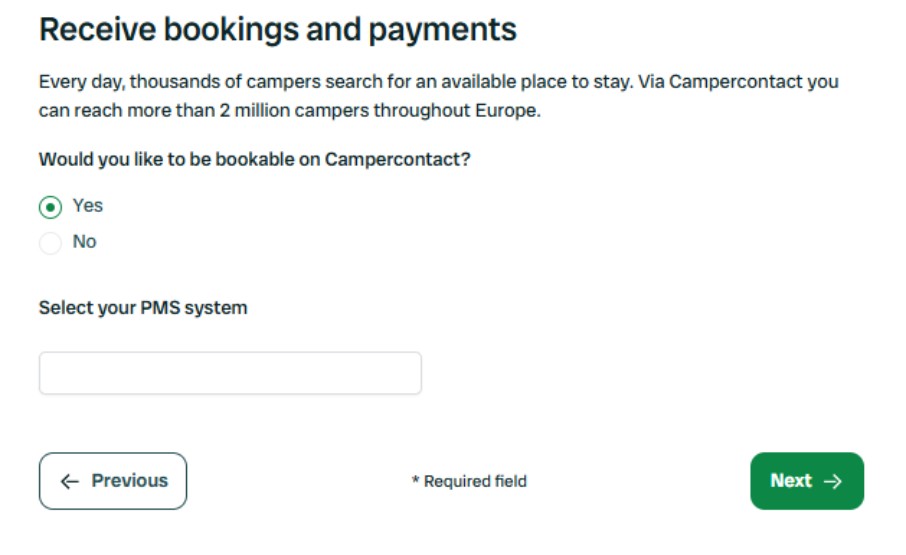The width and height of the screenshot is (906, 555).
Task: Click the paragraph about thousands of campers
Action: click(x=438, y=82)
